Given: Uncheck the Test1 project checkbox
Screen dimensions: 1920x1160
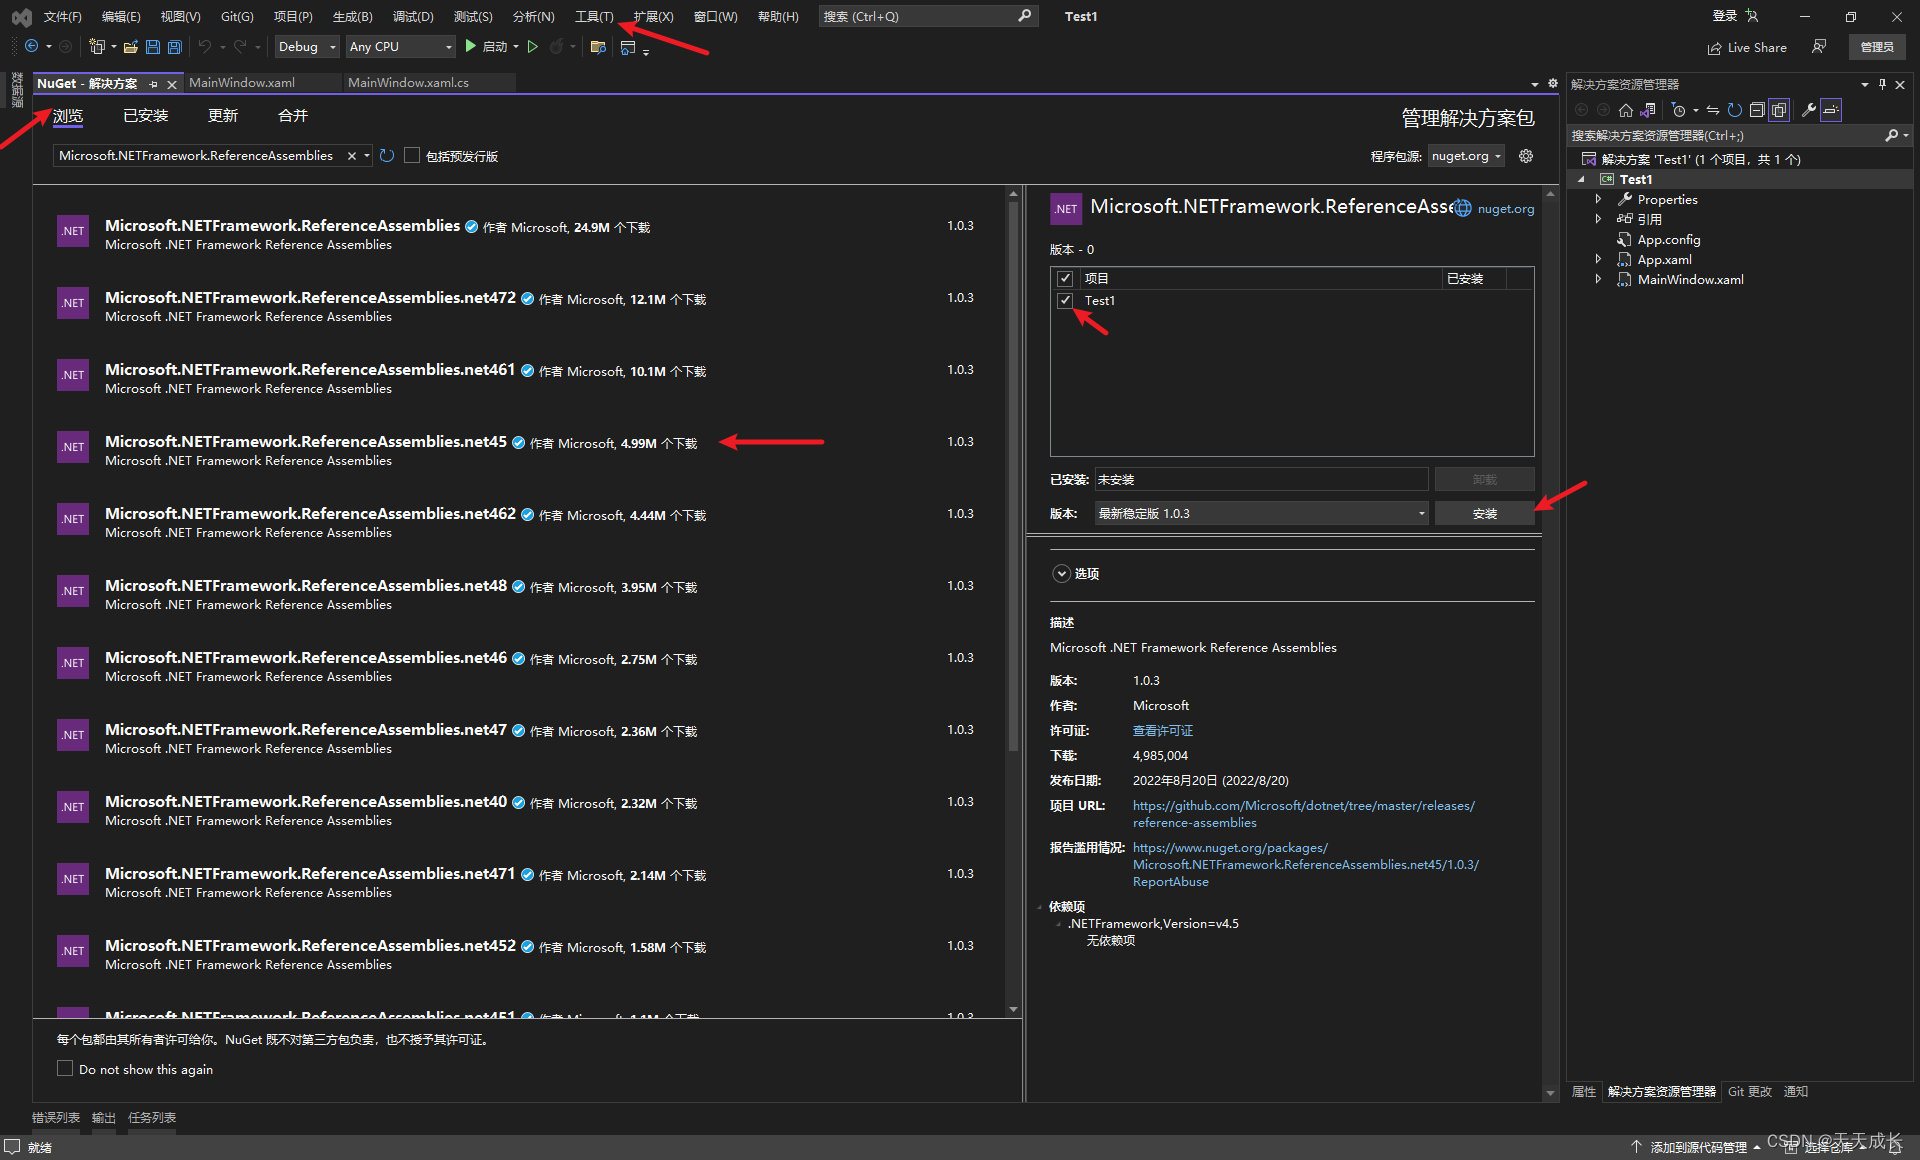Looking at the screenshot, I should 1065,300.
